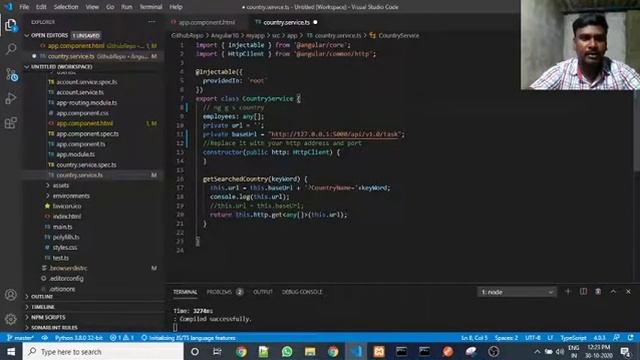Open notifications bell in status bar
Viewport: 640px width, 360px height.
(x=631, y=338)
